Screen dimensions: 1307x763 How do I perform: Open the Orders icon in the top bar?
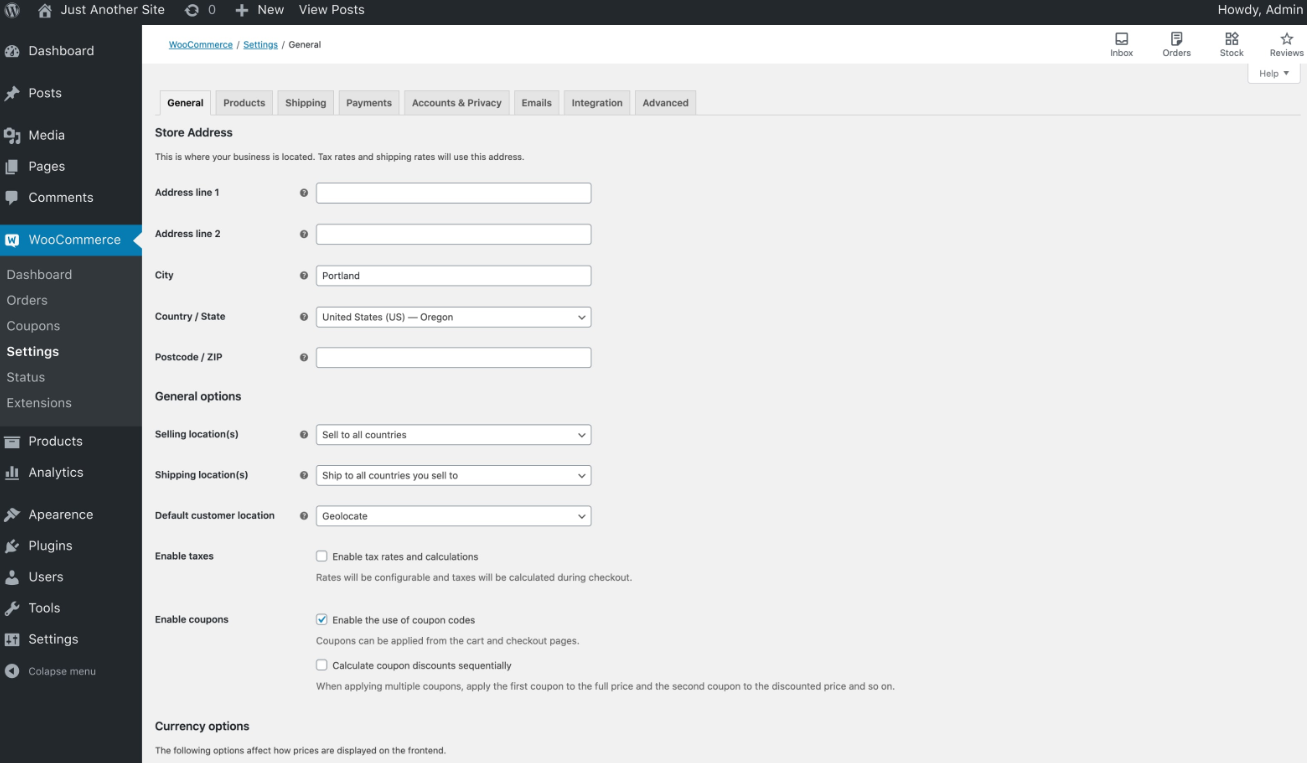click(x=1176, y=44)
